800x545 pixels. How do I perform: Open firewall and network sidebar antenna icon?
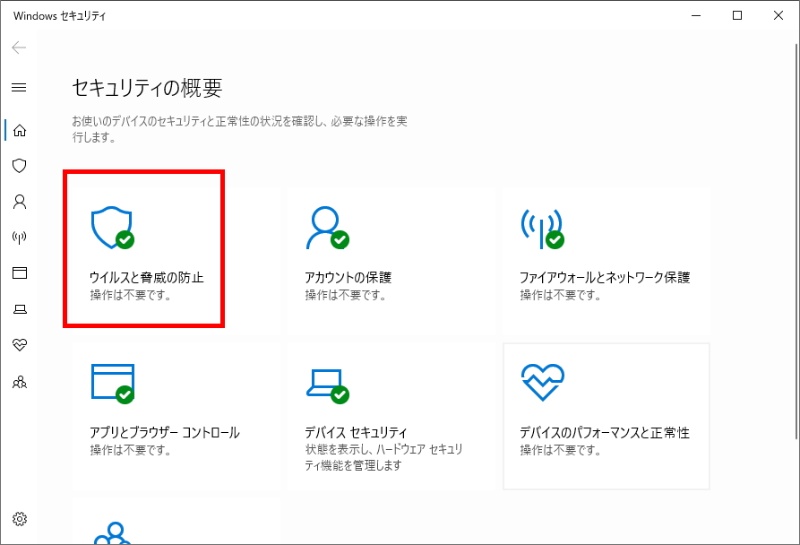tap(18, 237)
